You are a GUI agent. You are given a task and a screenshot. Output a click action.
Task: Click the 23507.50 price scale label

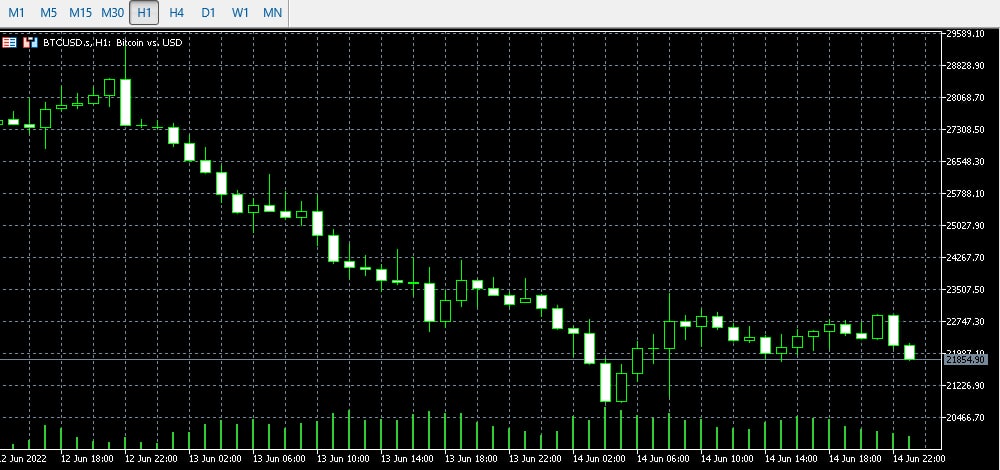[966, 290]
